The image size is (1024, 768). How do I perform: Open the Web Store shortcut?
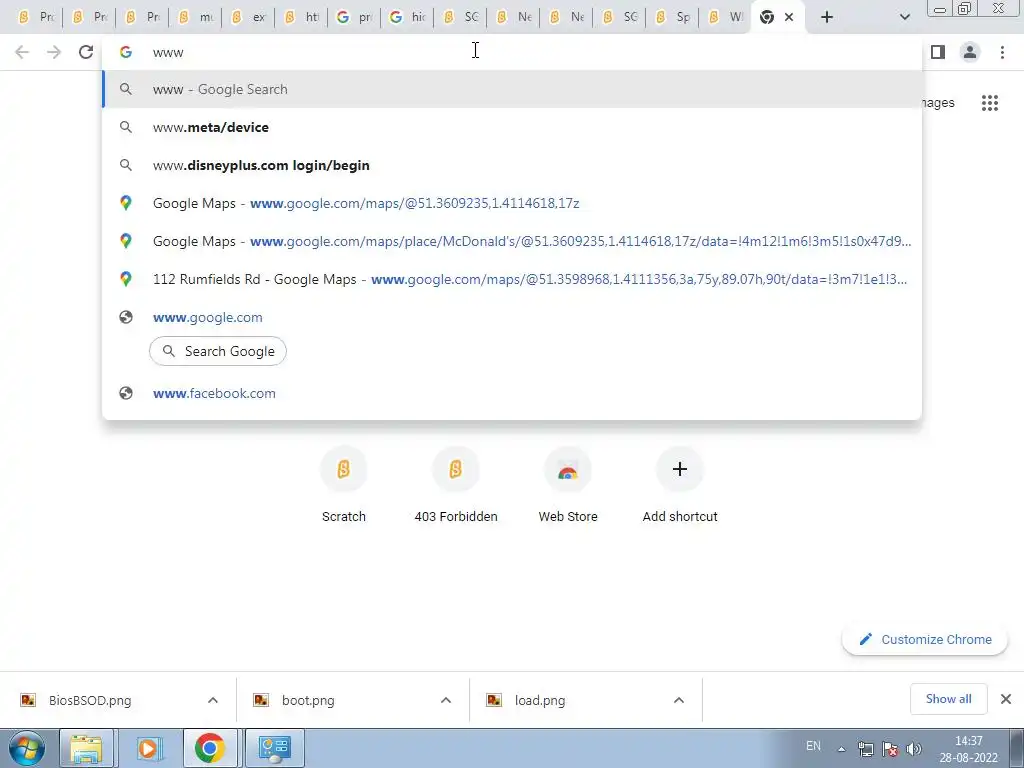click(568, 485)
